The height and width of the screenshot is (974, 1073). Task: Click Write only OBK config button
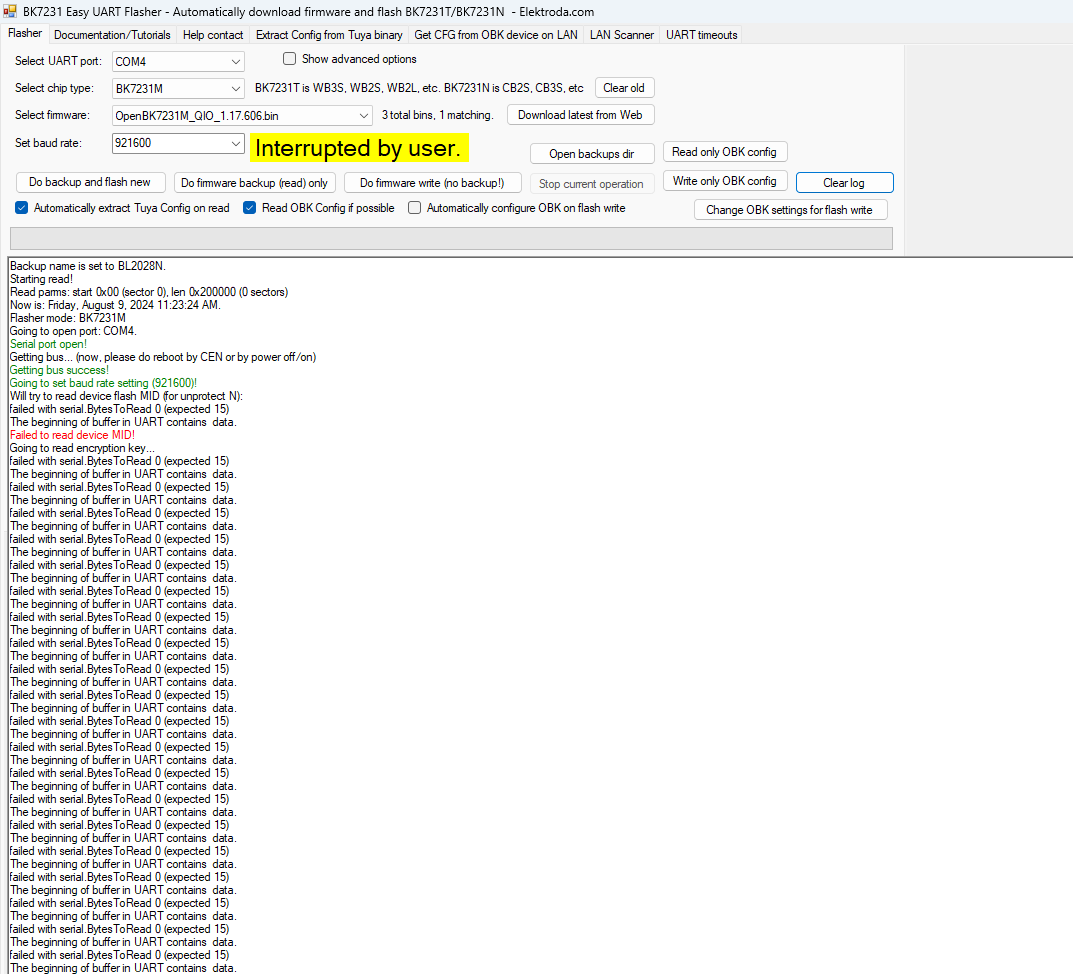(725, 181)
